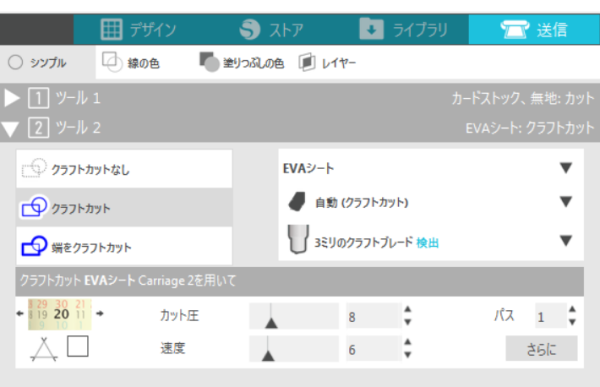
Task: Click the 検出 detect link
Action: pos(427,243)
